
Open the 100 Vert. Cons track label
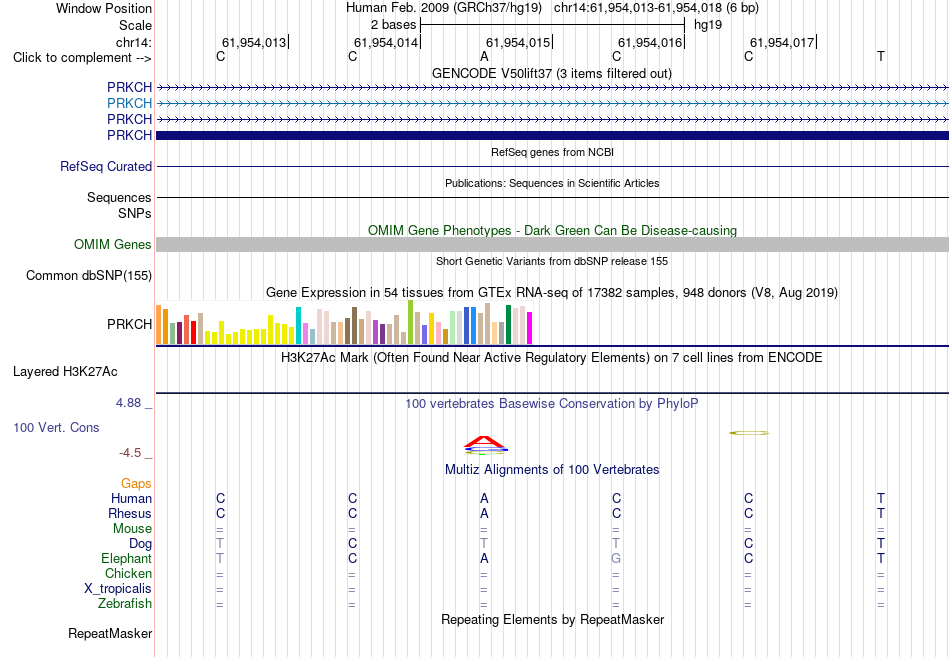pyautogui.click(x=56, y=427)
